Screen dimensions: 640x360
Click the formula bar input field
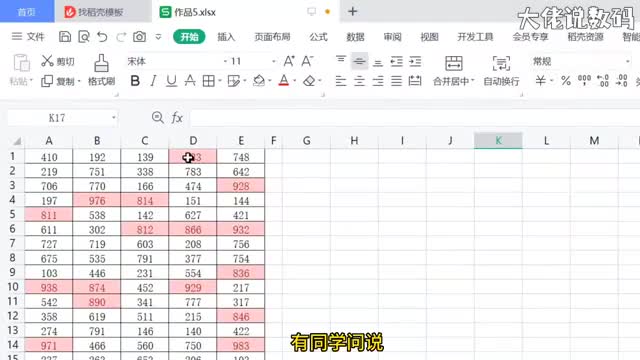414,118
